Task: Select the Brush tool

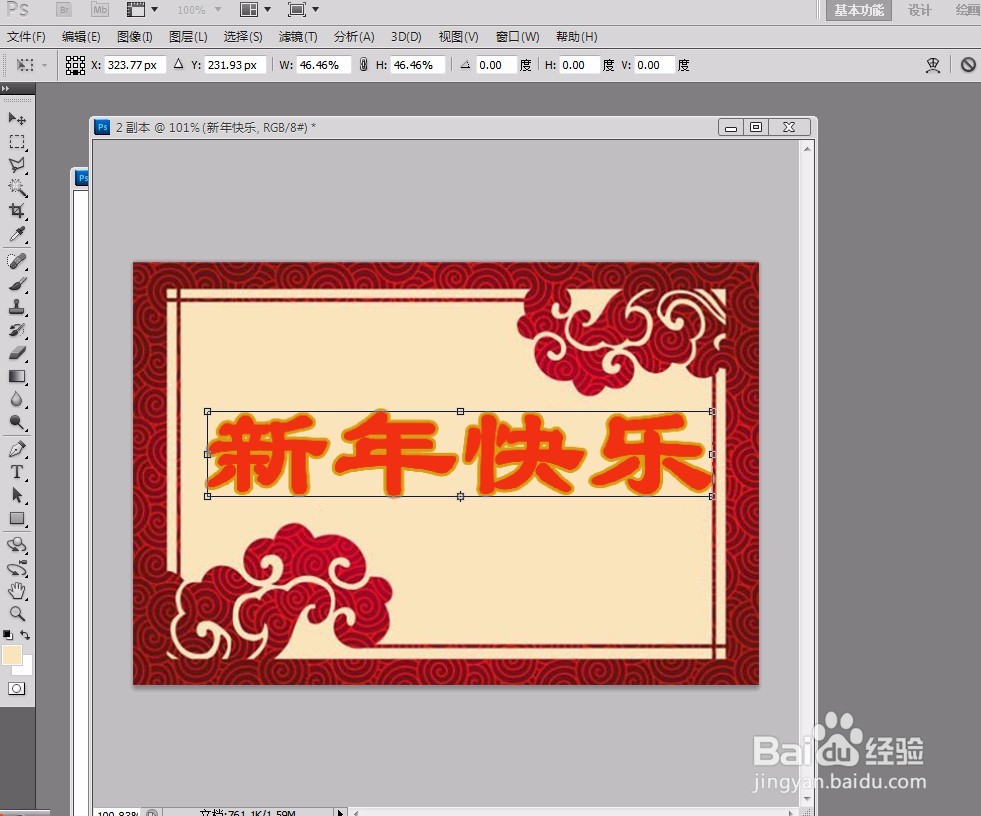Action: tap(16, 284)
